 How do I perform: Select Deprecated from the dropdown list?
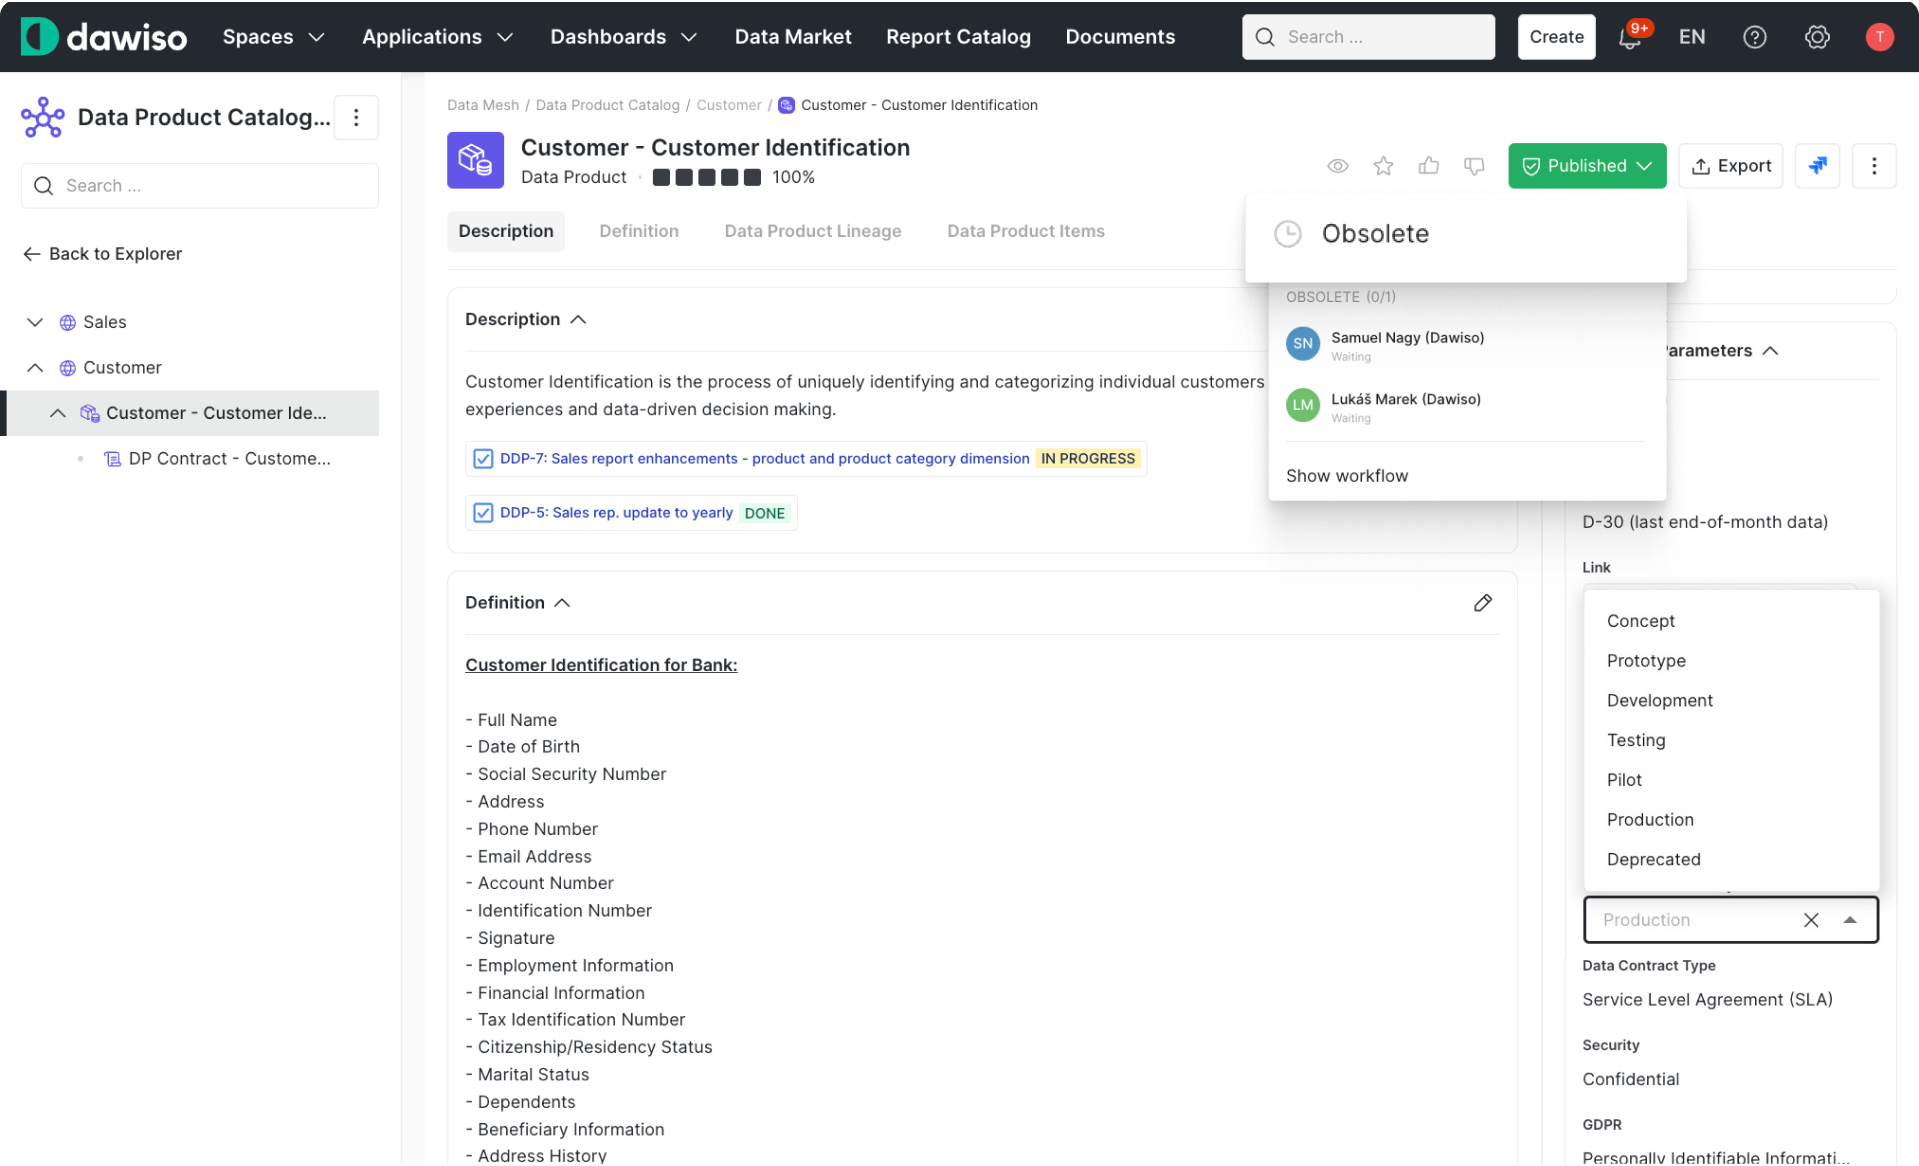coord(1653,859)
